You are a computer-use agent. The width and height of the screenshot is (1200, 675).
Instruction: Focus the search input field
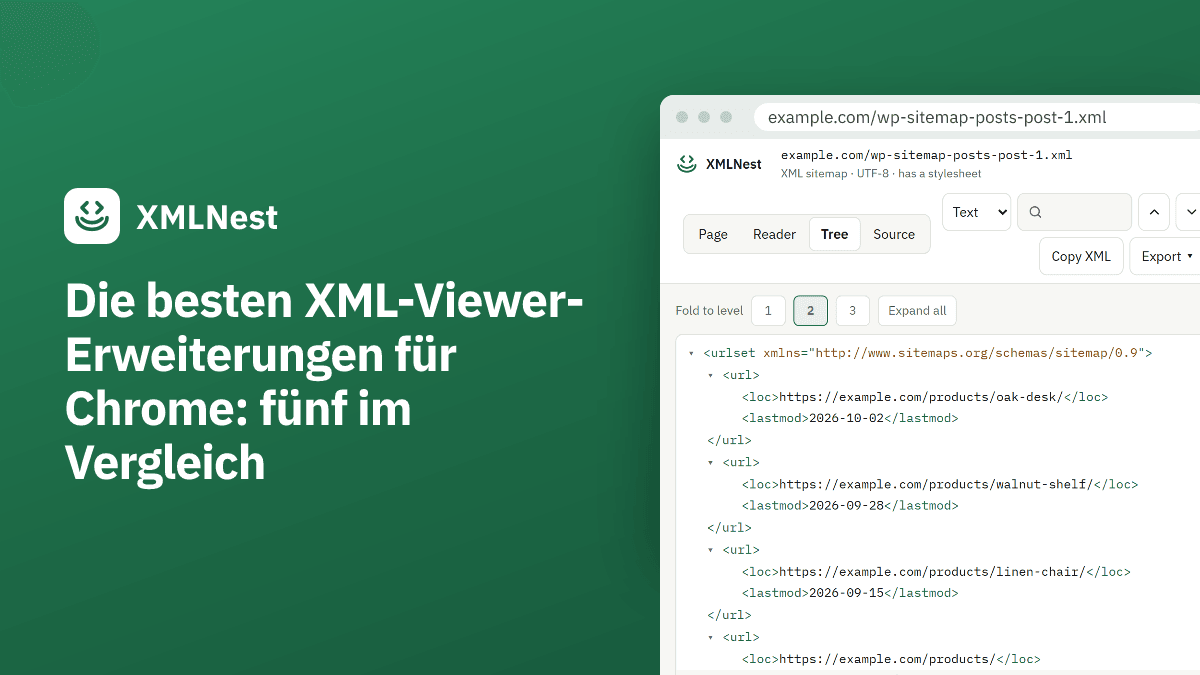pyautogui.click(x=1074, y=212)
